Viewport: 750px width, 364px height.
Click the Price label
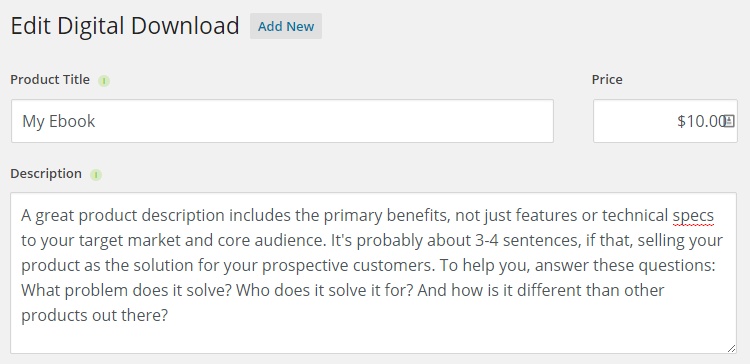pos(607,79)
